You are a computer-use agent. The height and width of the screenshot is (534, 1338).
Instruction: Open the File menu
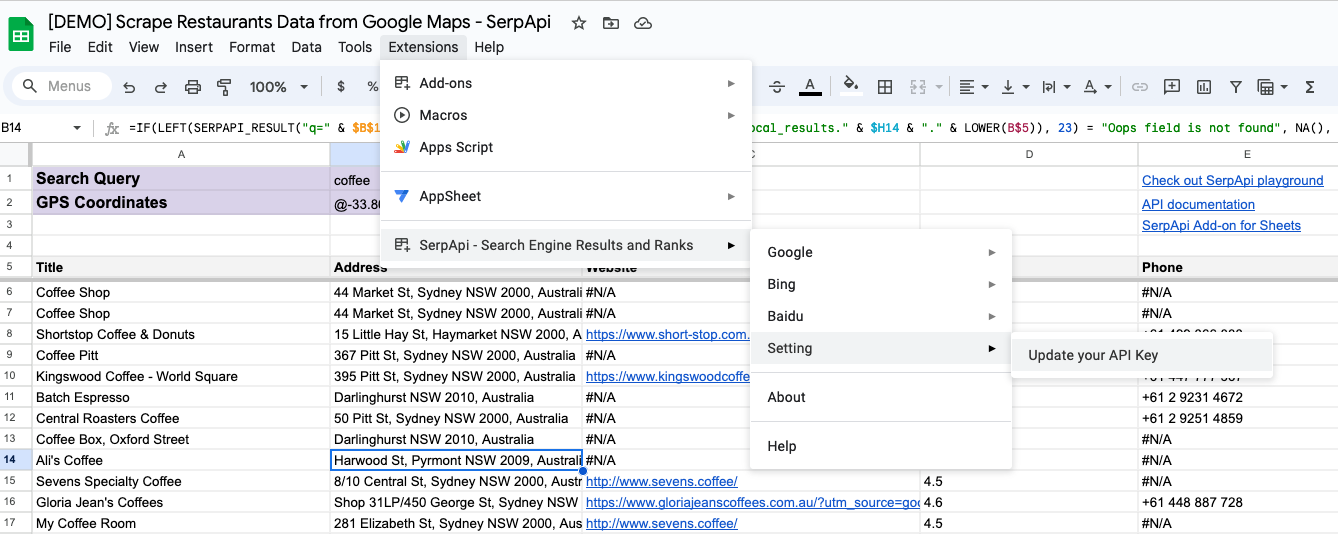pos(60,47)
